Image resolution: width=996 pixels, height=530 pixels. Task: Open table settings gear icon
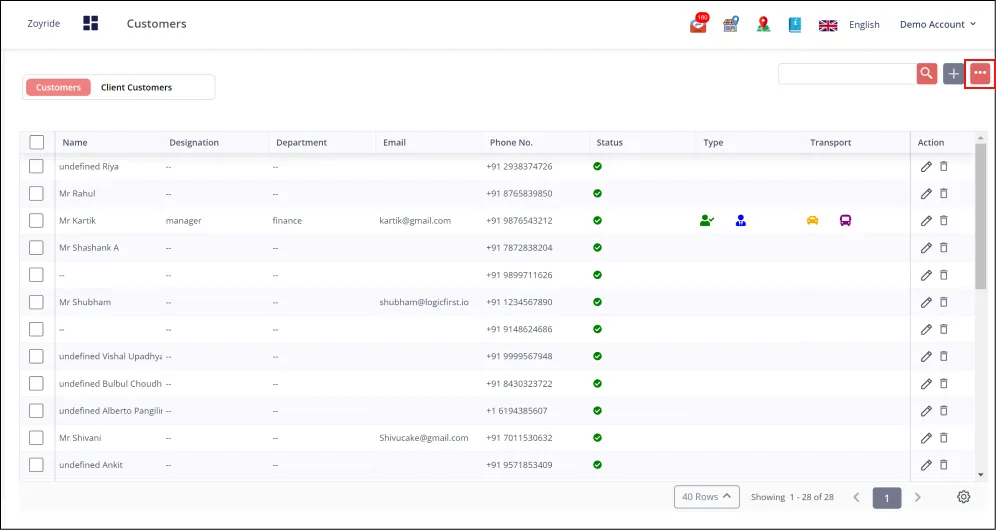[964, 497]
